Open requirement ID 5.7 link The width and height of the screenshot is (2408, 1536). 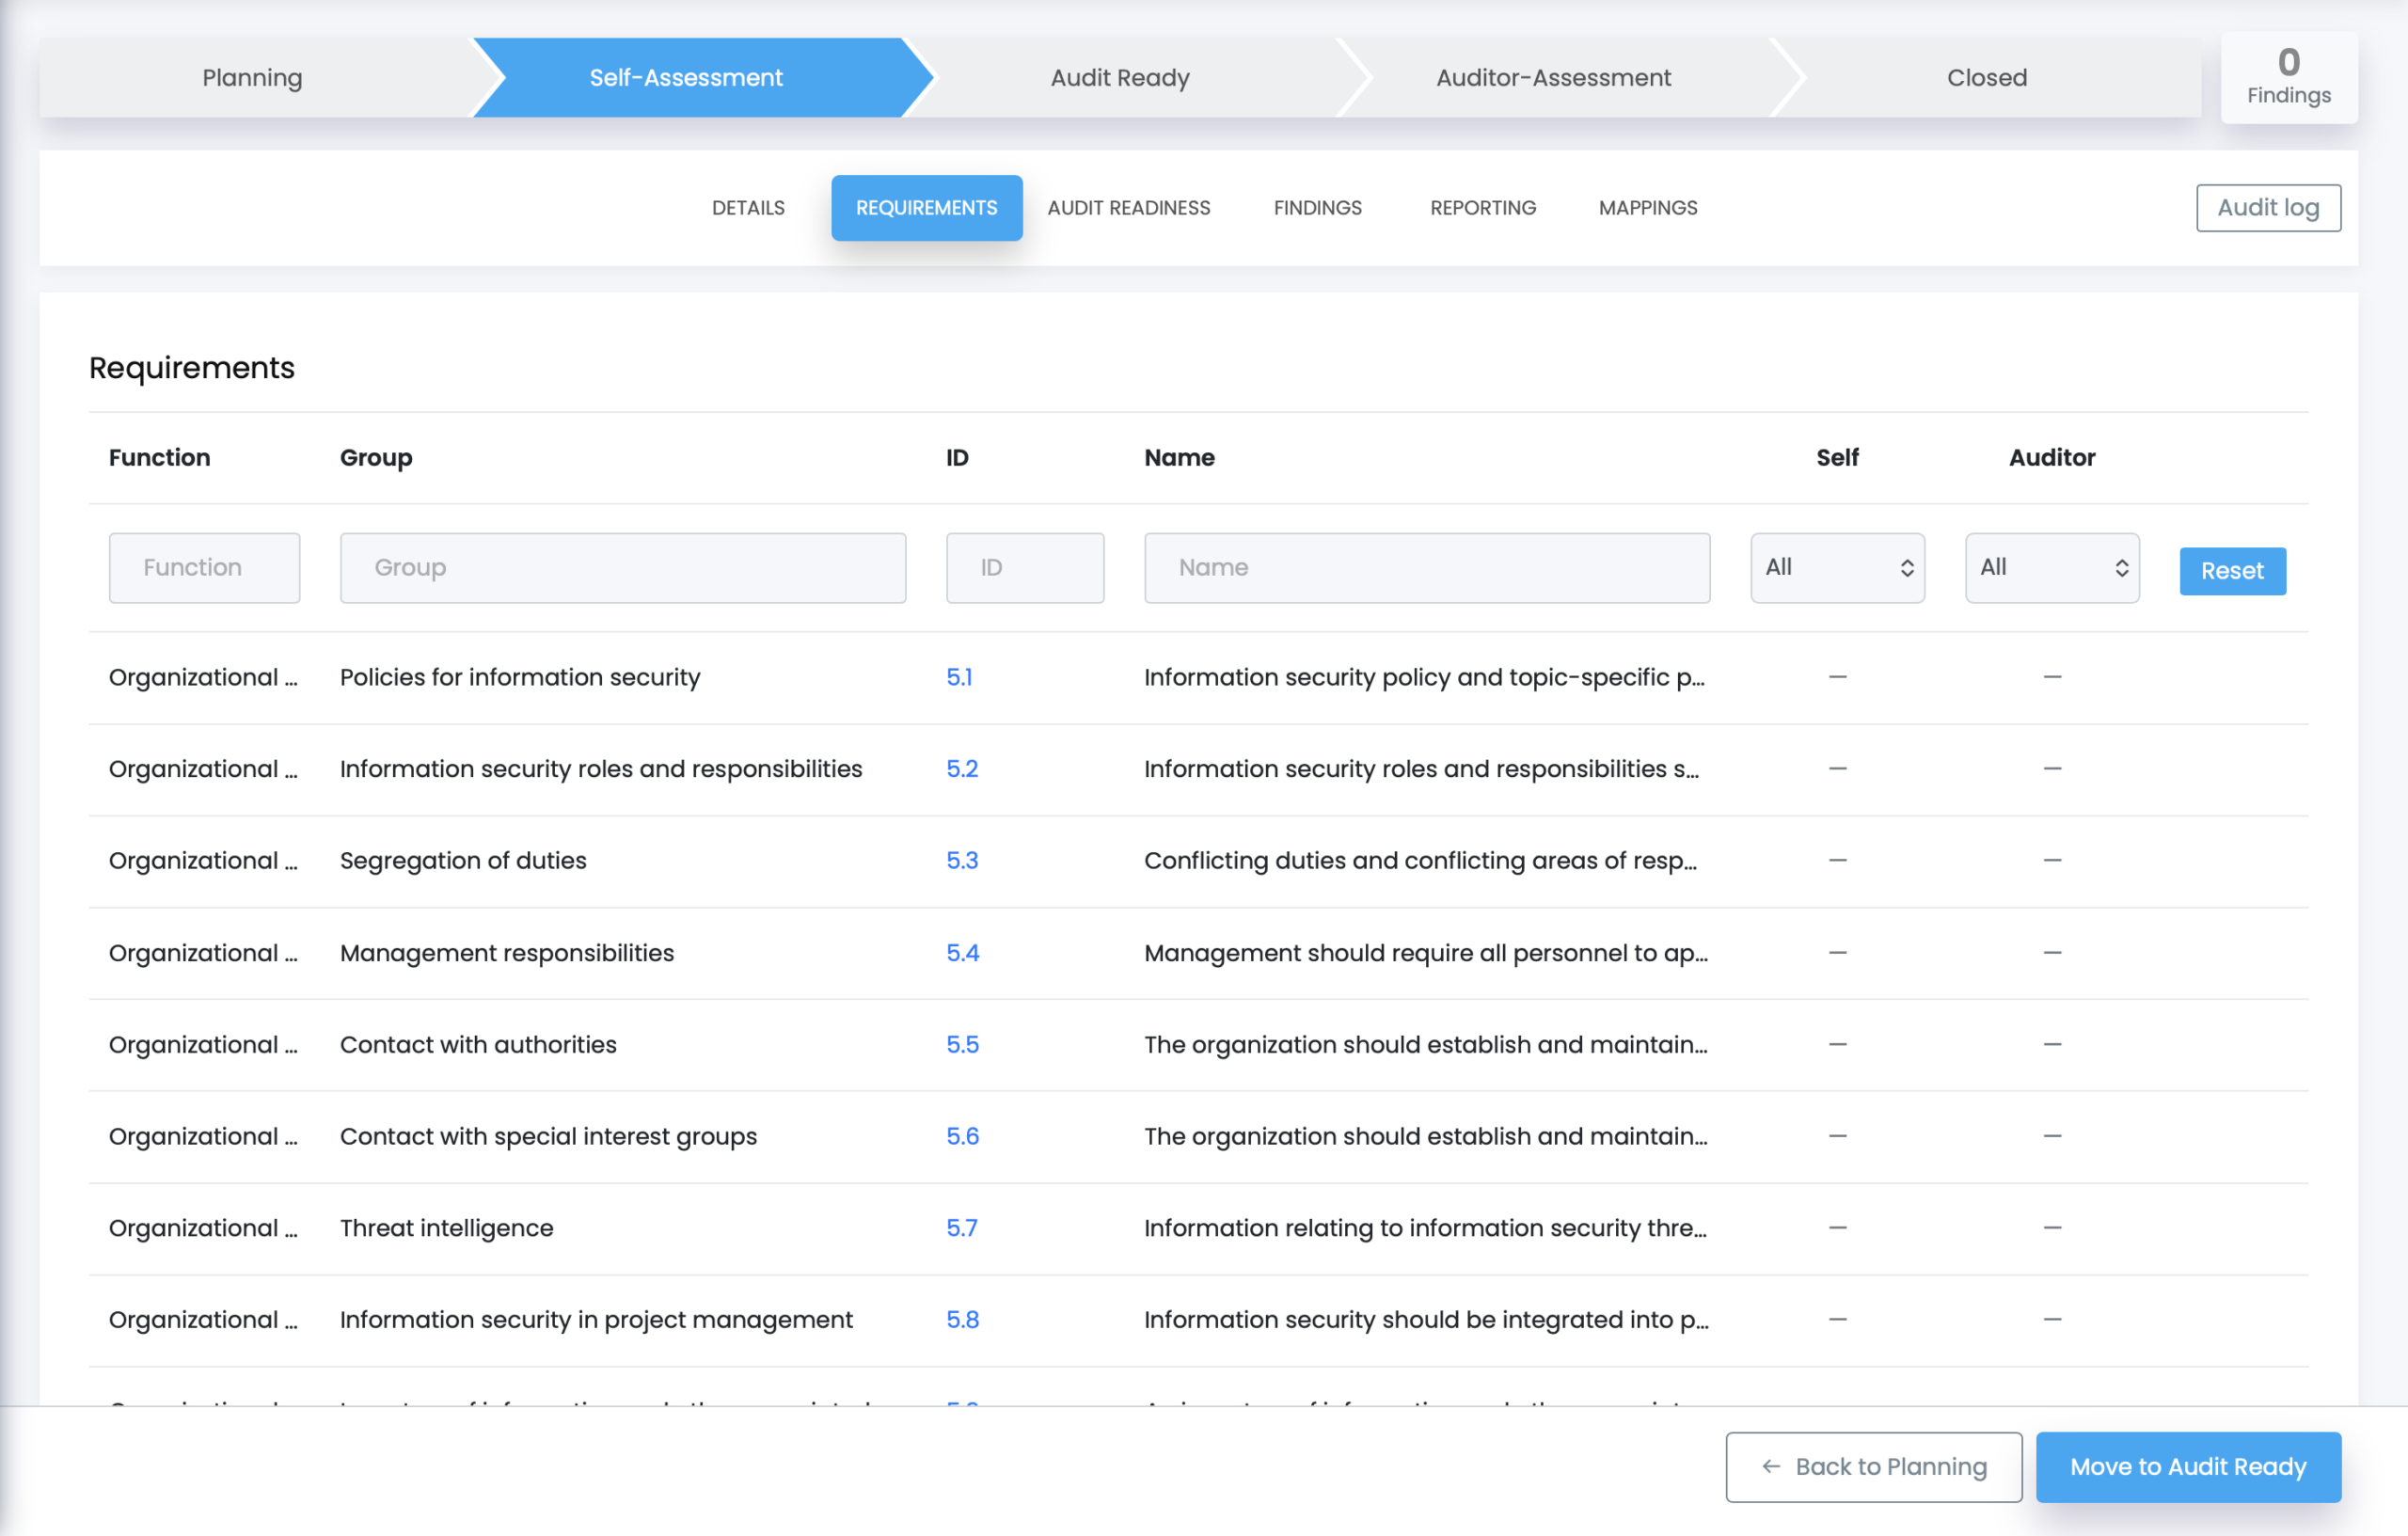pos(962,1228)
